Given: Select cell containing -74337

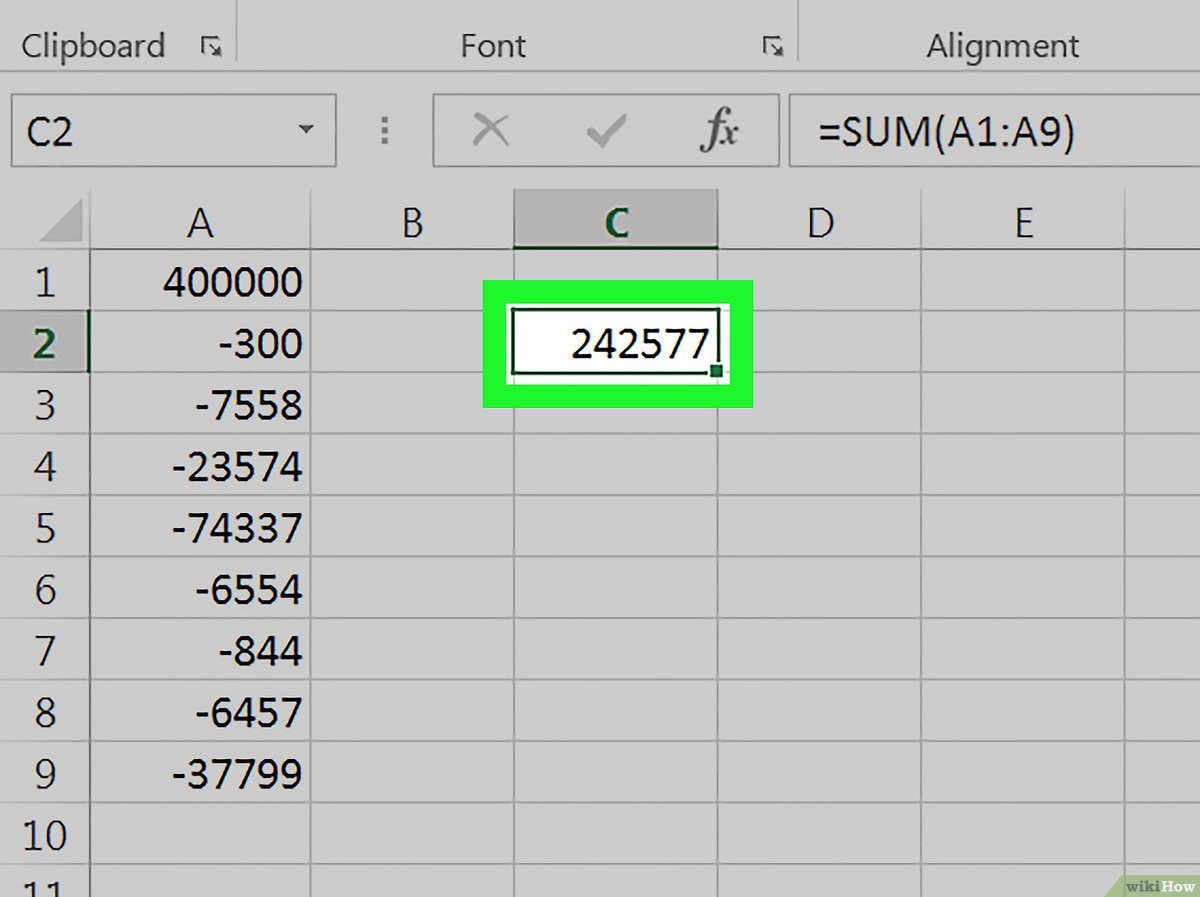Looking at the screenshot, I should (x=201, y=528).
